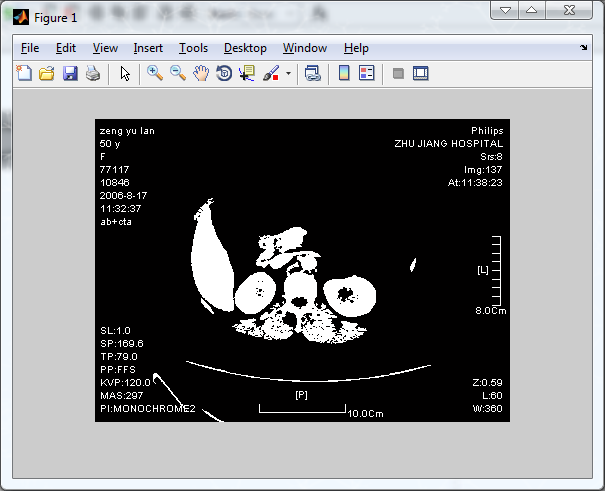
Task: Insert a Colorbar using the toolbar icon
Action: pos(344,73)
